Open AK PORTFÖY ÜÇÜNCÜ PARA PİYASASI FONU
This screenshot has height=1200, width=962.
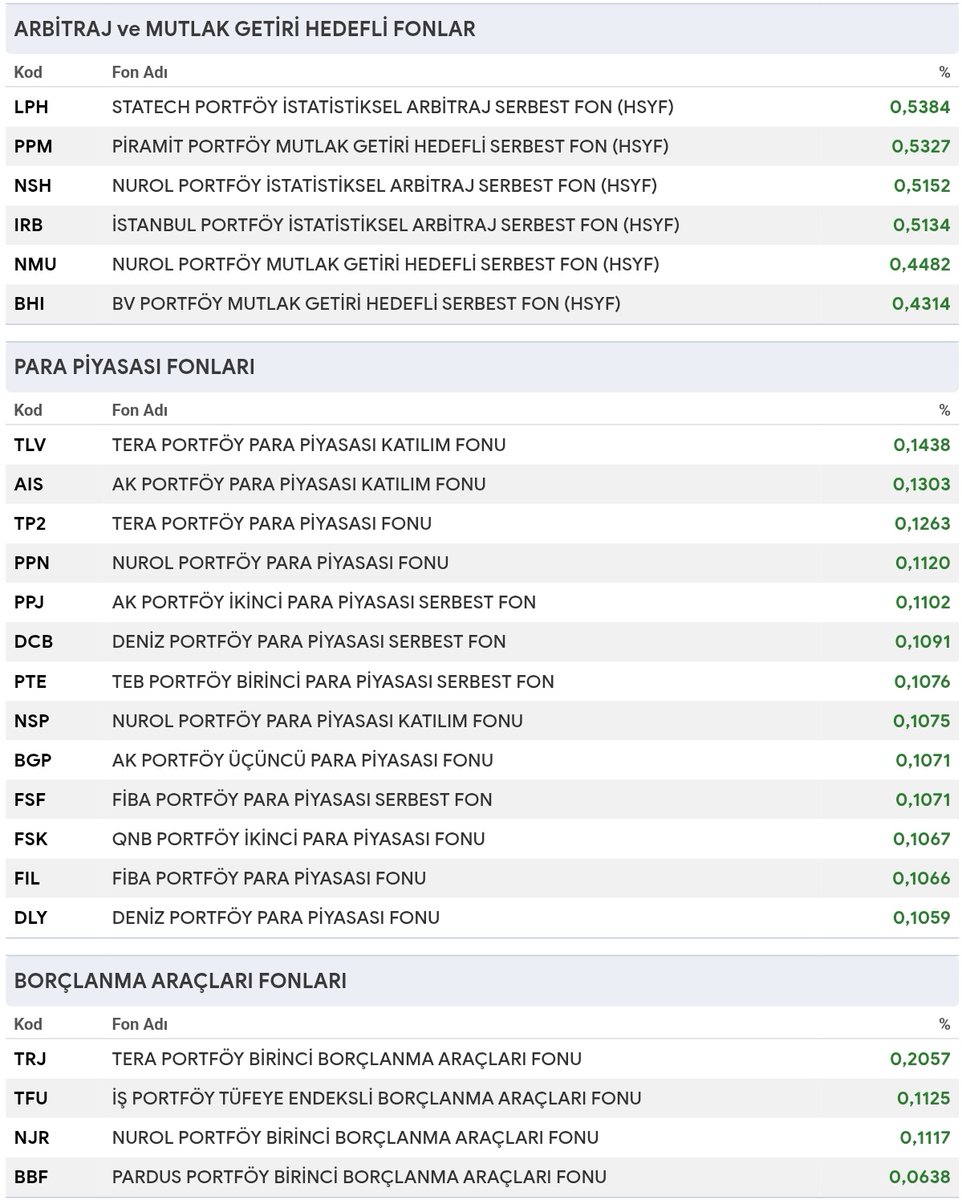tap(302, 760)
